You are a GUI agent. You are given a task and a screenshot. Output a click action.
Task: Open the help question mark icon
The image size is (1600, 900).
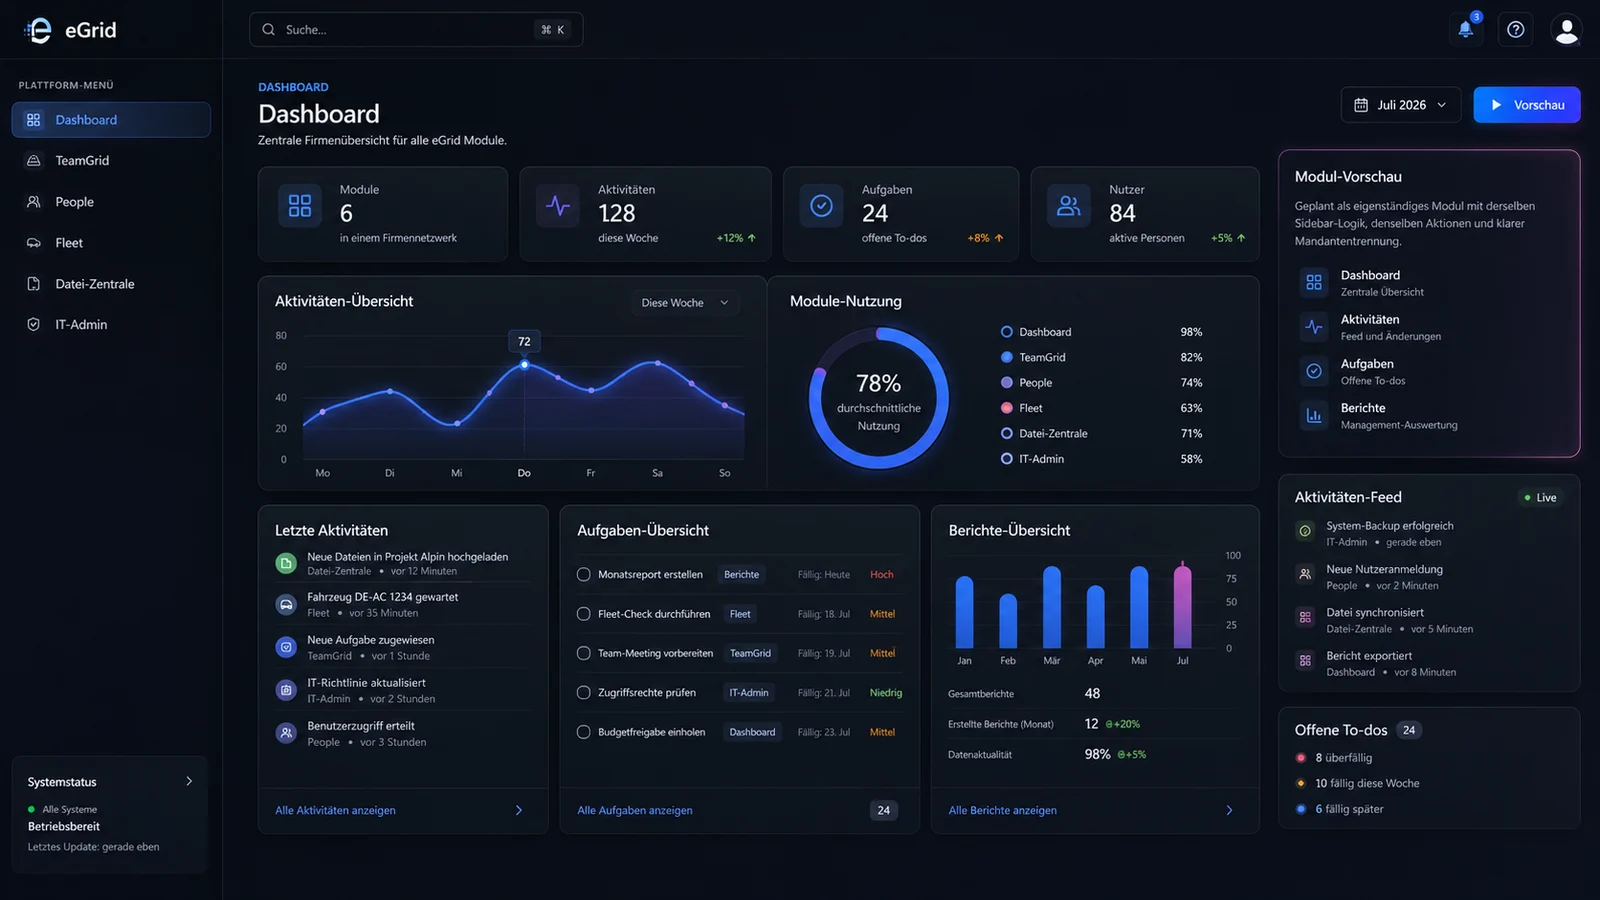click(1516, 29)
